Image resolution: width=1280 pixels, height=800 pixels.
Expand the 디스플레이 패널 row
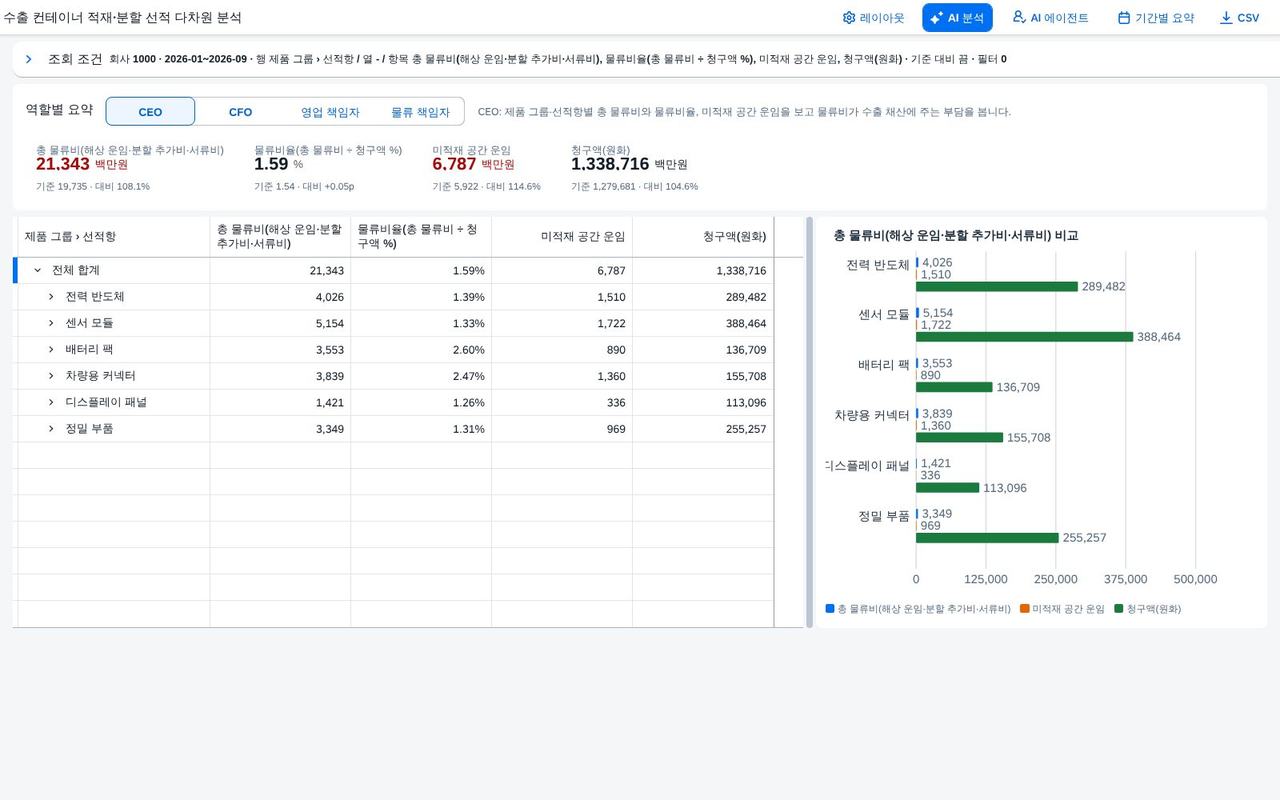tap(51, 402)
